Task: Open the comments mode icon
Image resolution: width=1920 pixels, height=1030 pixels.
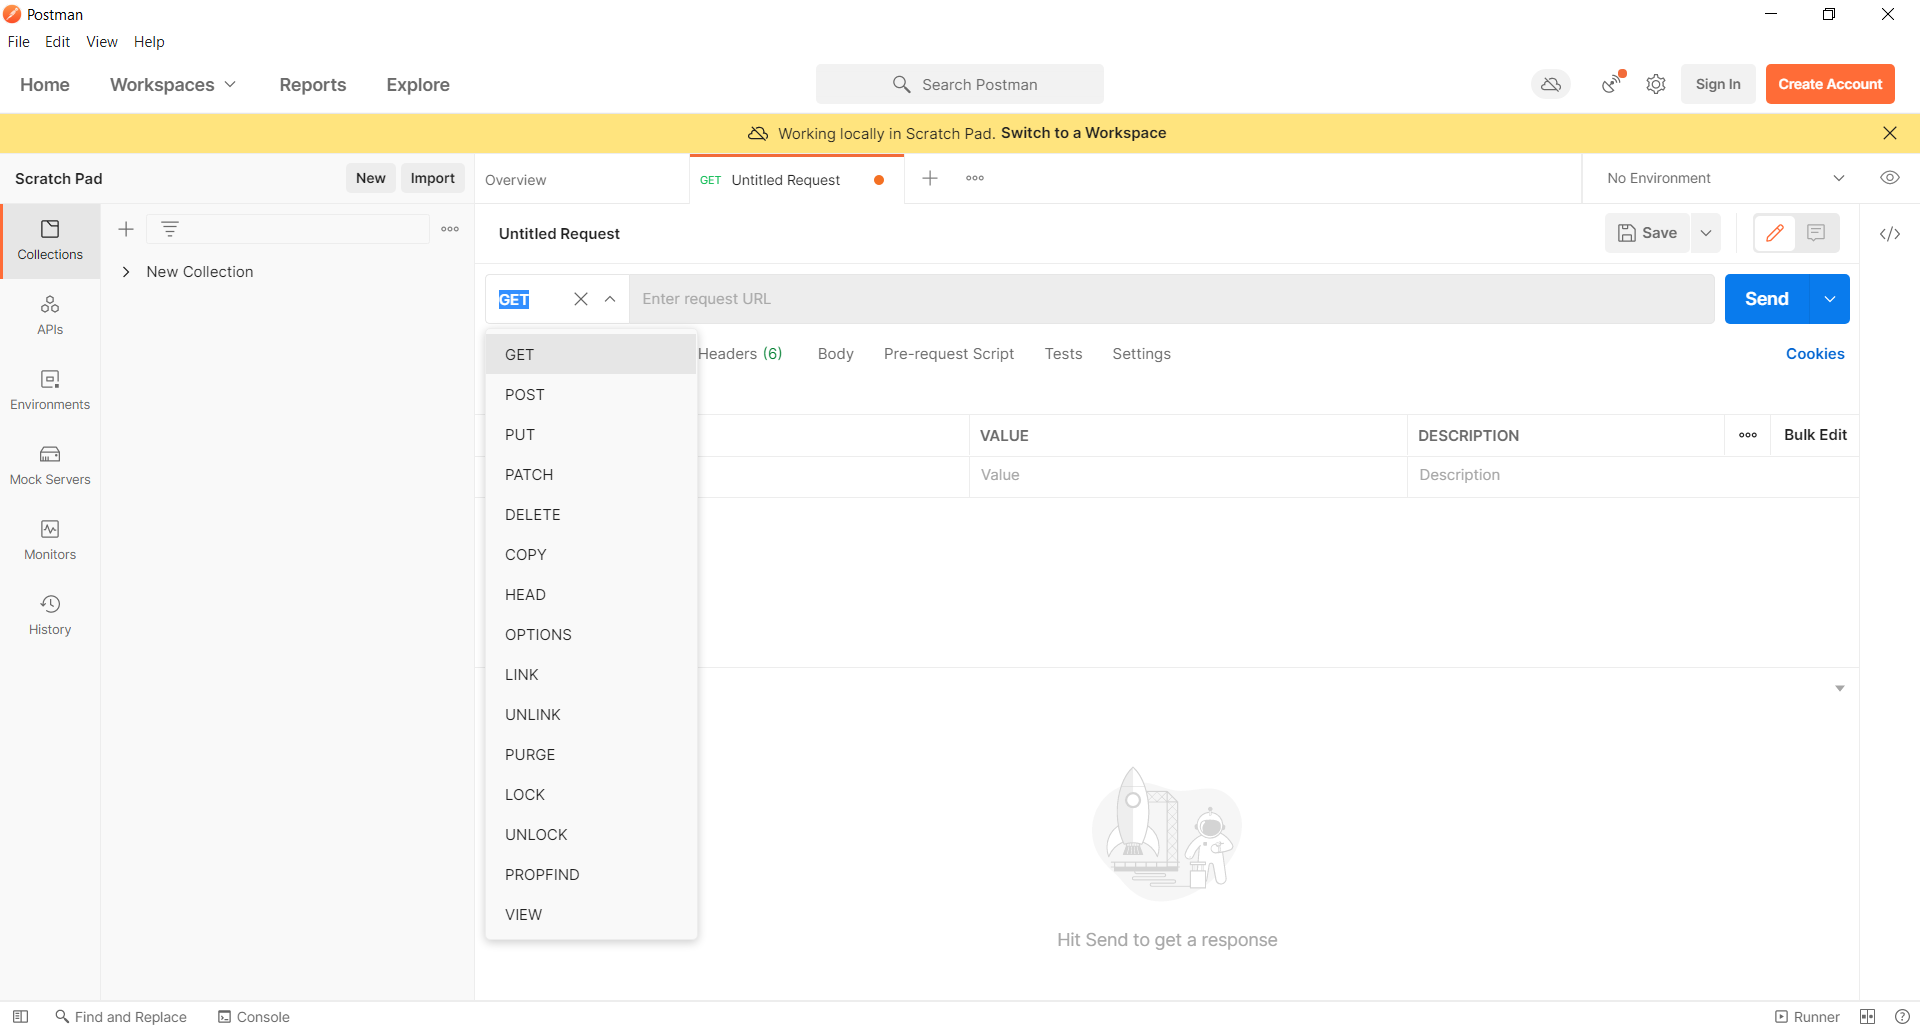Action: click(x=1816, y=233)
